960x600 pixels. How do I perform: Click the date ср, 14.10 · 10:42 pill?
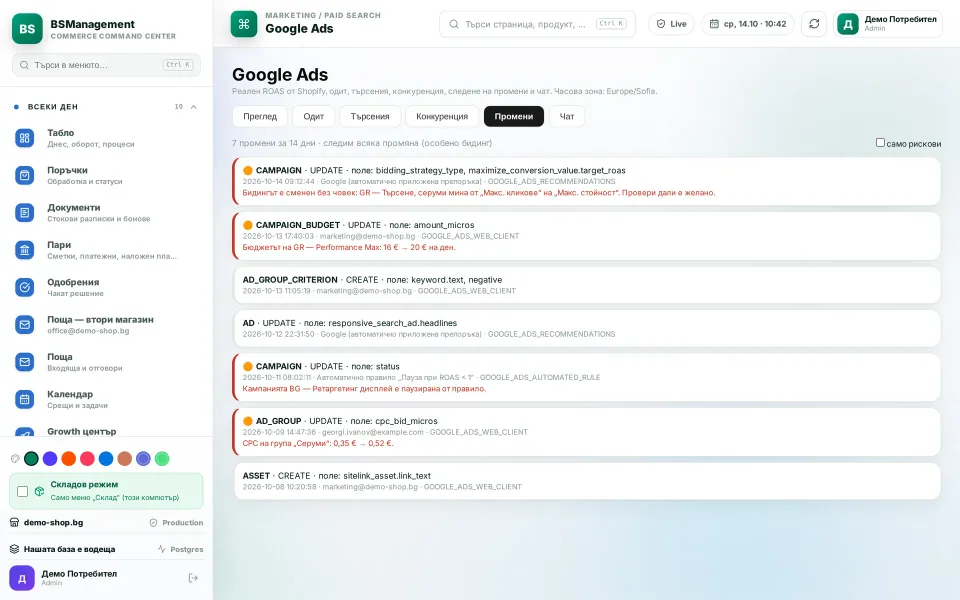point(748,24)
